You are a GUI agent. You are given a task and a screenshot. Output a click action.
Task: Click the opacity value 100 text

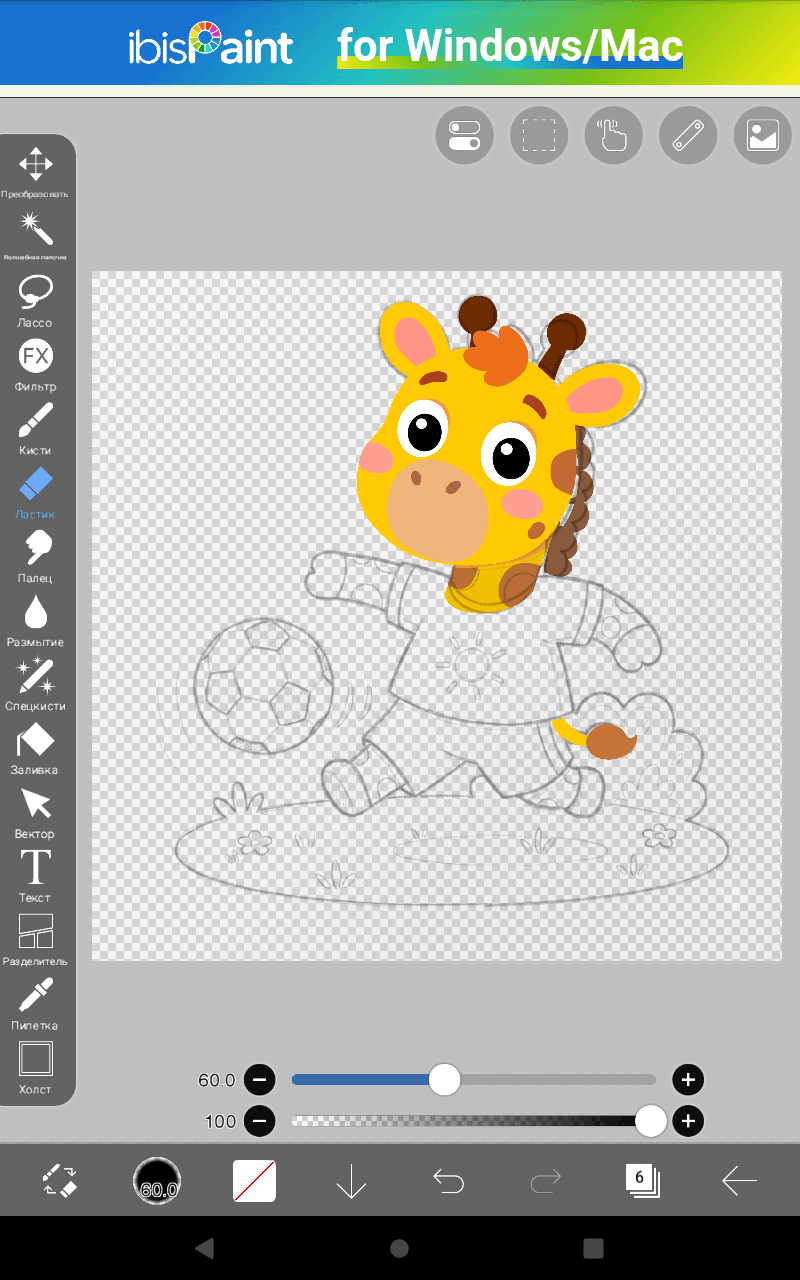pyautogui.click(x=220, y=1121)
